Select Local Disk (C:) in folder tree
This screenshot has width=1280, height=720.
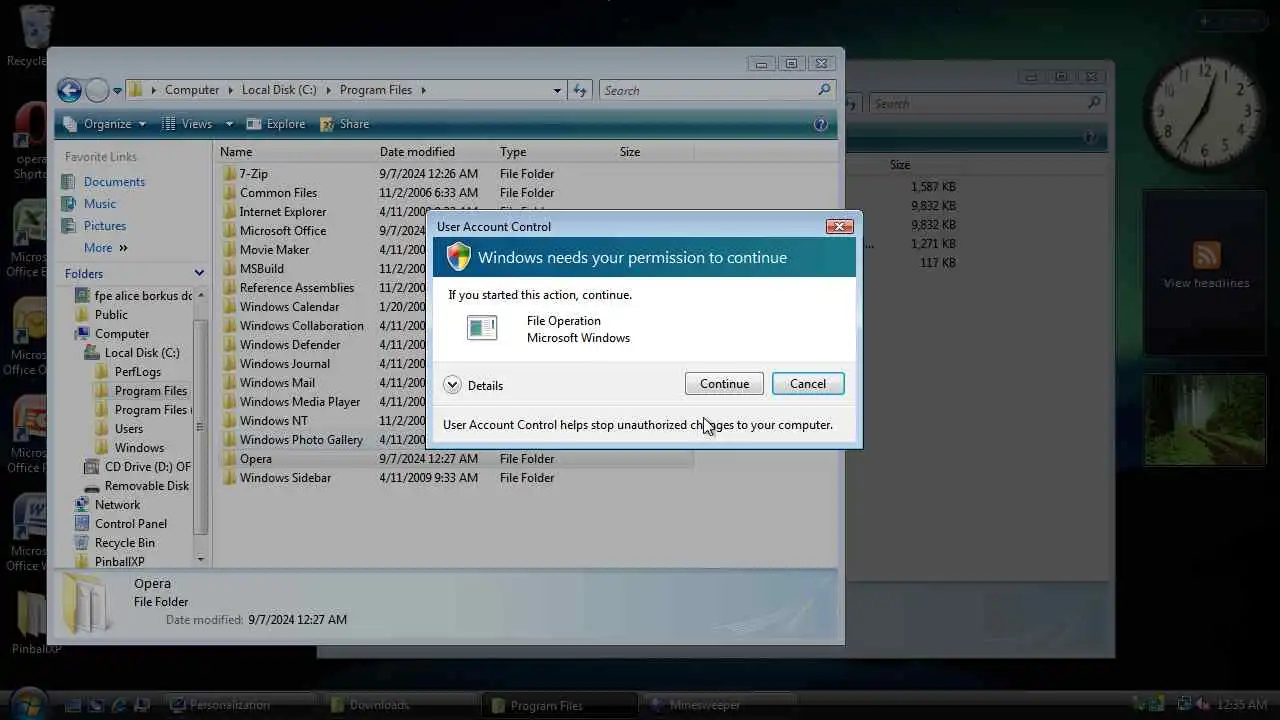142,353
